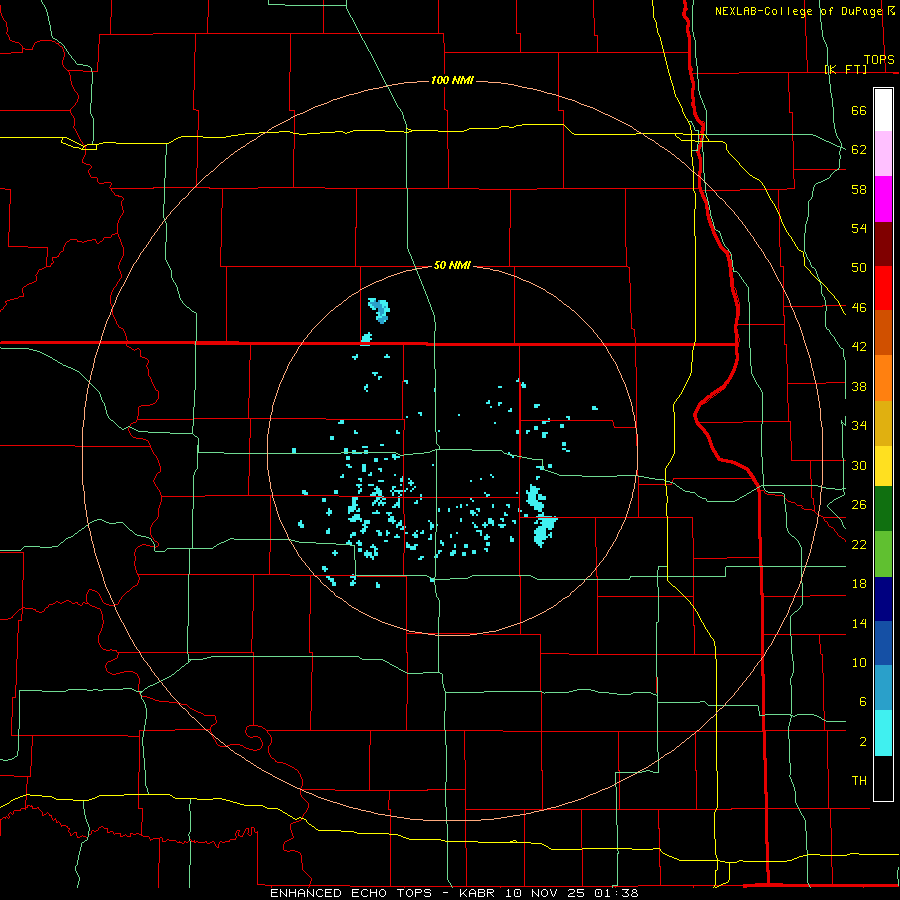This screenshot has height=900, width=900.
Task: Select the dark red 50 kft legend swatch
Action: click(883, 244)
